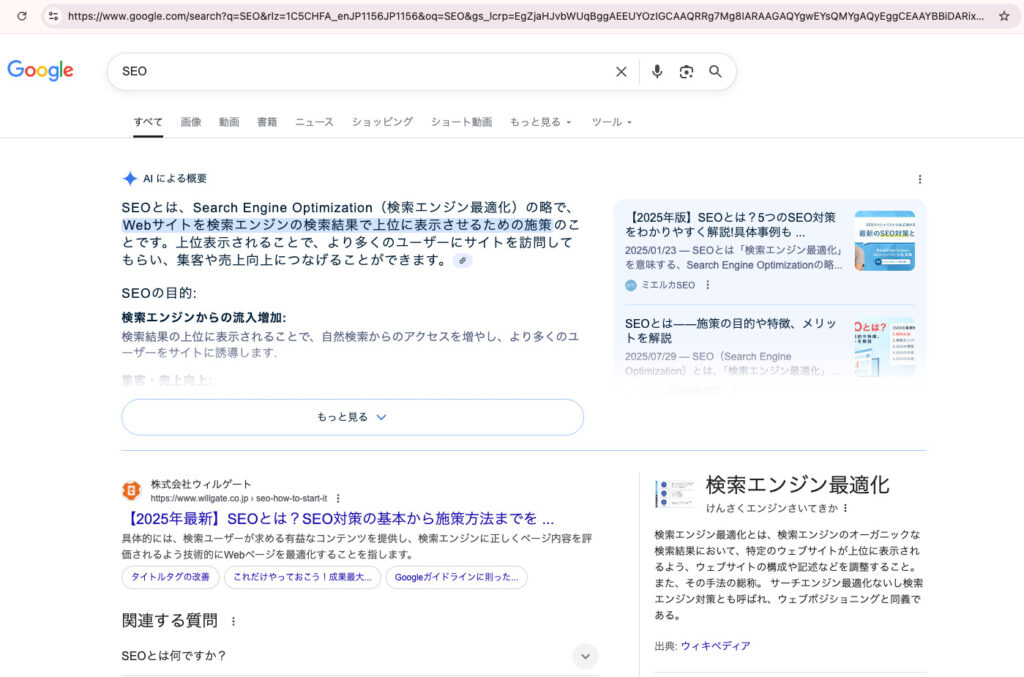
Task: Click the browser address bar URL
Action: tap(526, 16)
